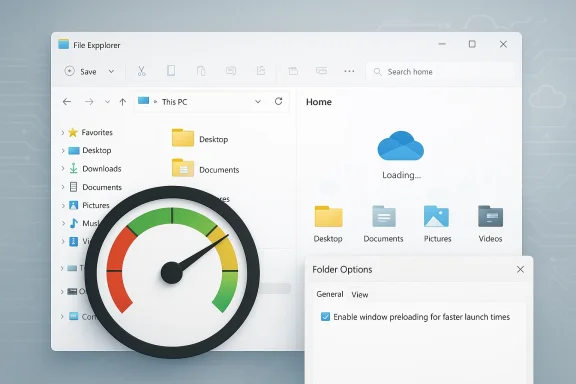The width and height of the screenshot is (576, 384).
Task: Click This PC in address bar
Action: (x=174, y=102)
